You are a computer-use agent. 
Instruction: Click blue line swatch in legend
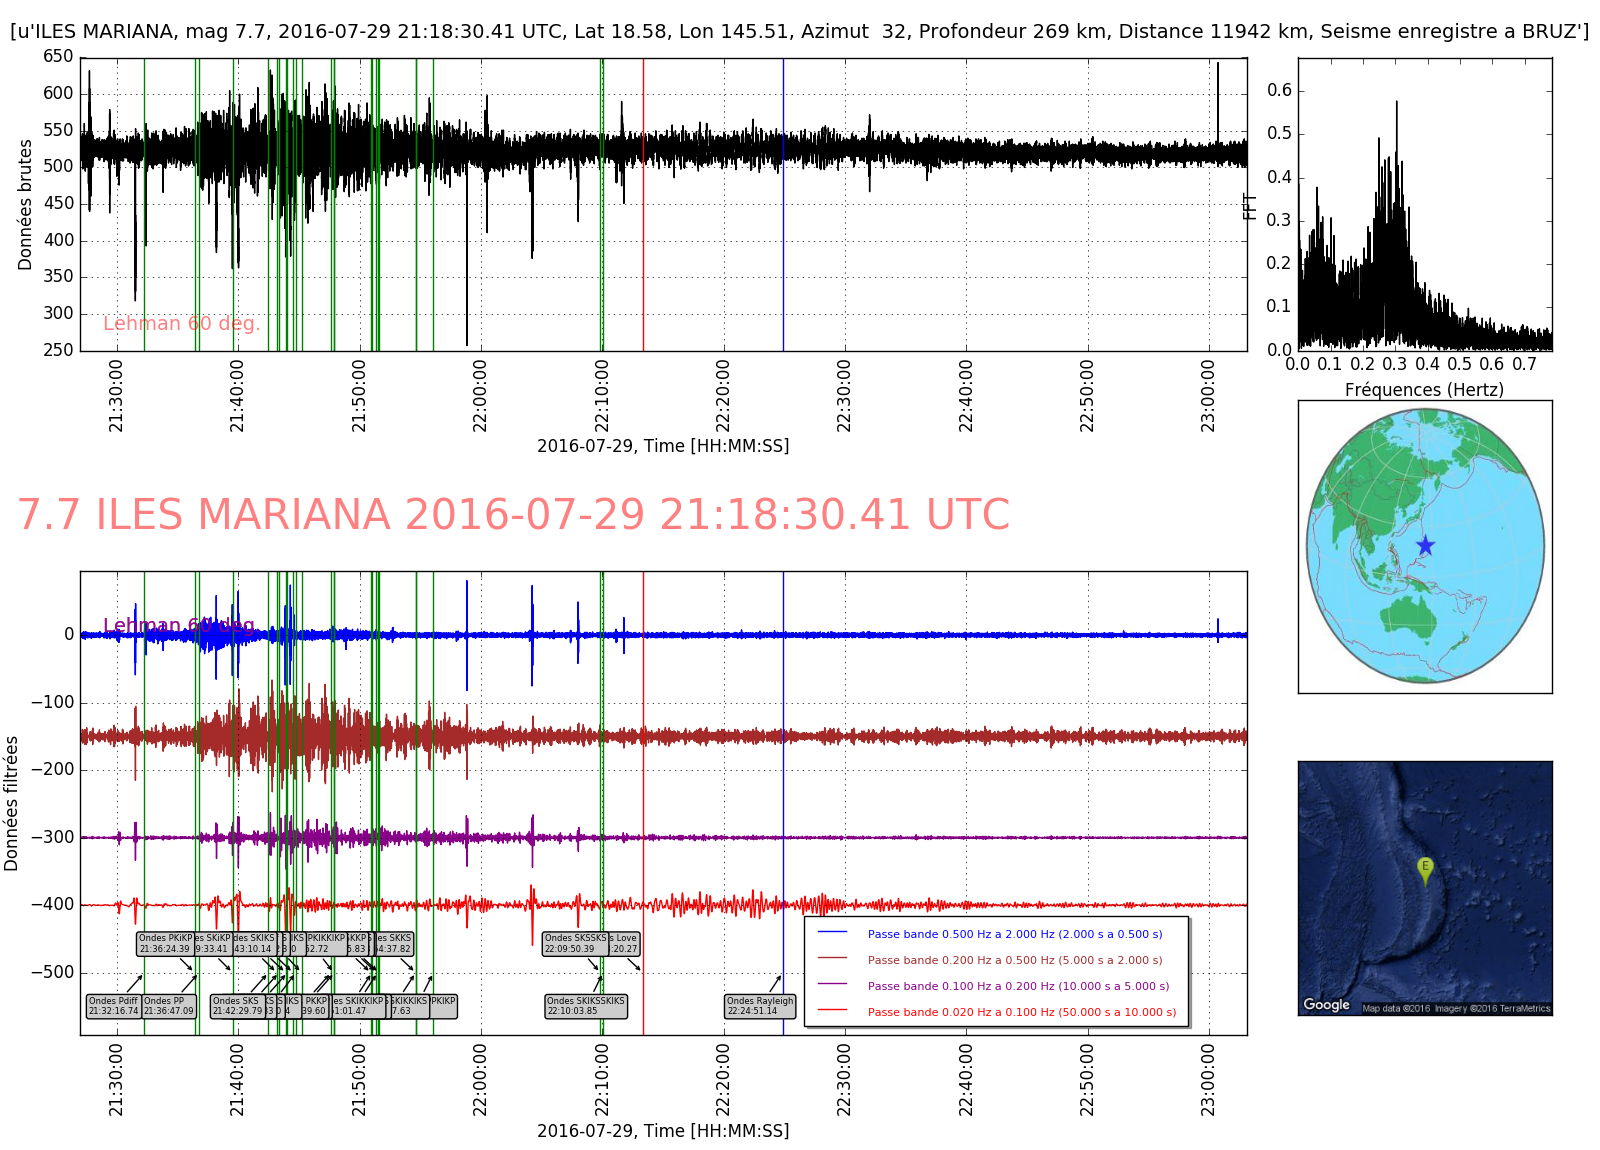832,933
